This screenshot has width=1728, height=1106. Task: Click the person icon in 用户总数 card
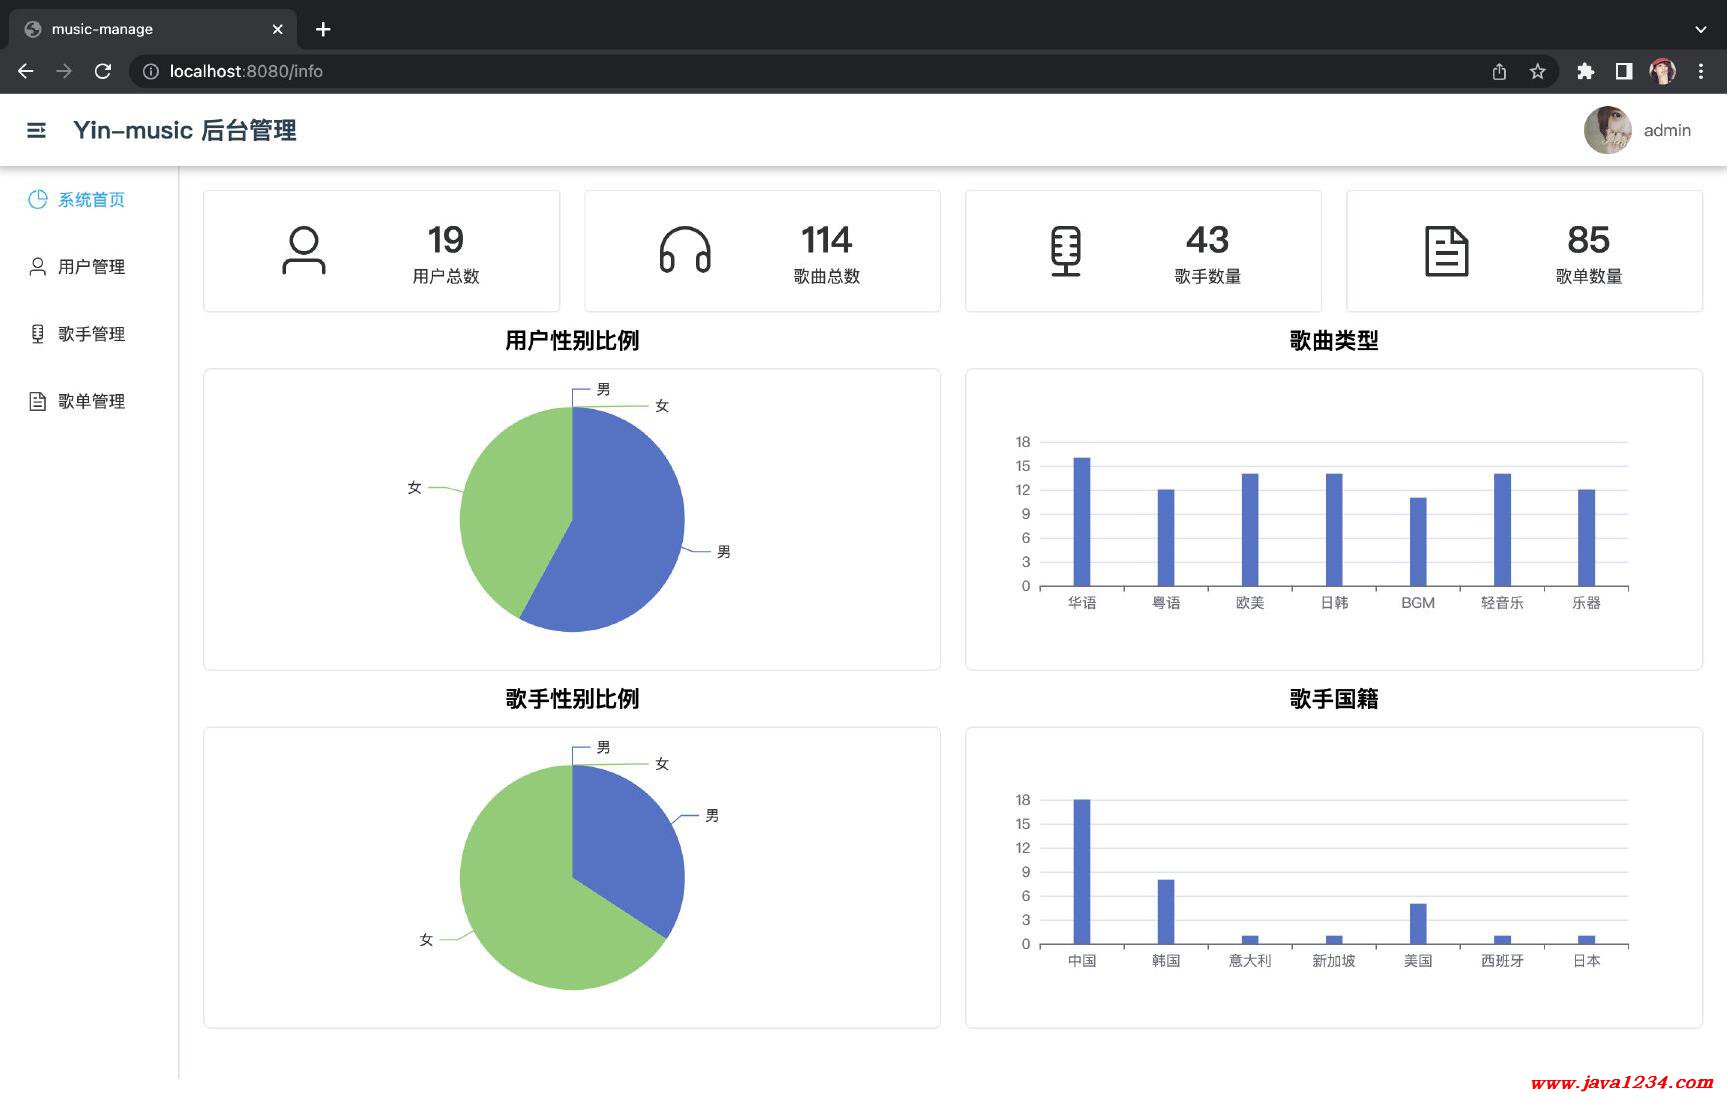click(x=304, y=250)
